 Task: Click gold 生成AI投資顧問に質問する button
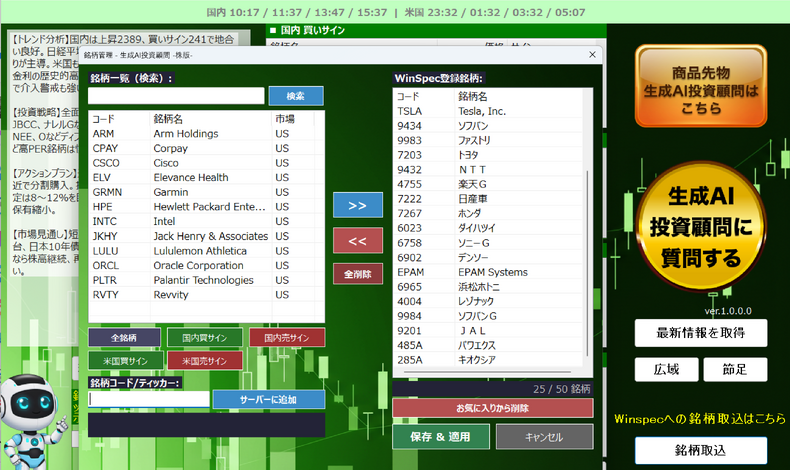click(x=701, y=227)
